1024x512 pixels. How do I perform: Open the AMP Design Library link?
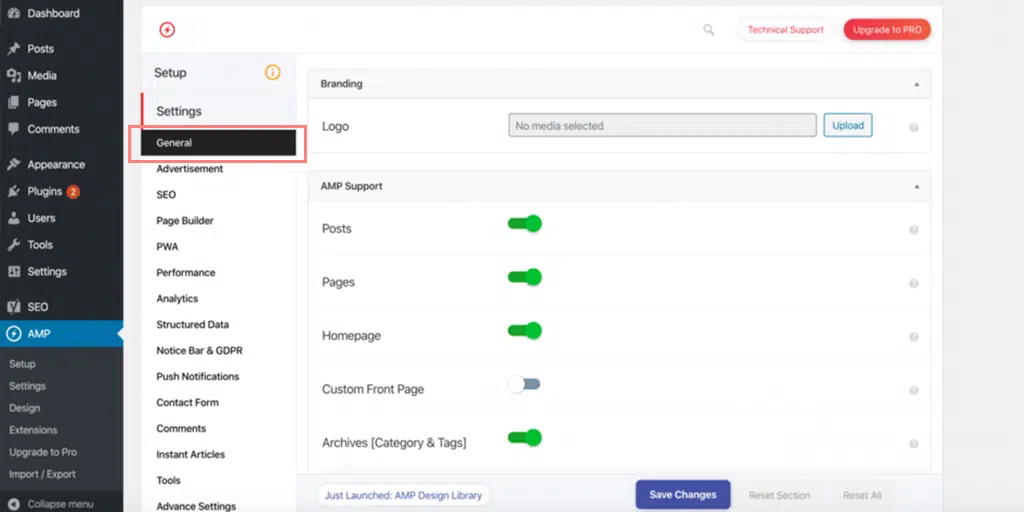pyautogui.click(x=403, y=495)
